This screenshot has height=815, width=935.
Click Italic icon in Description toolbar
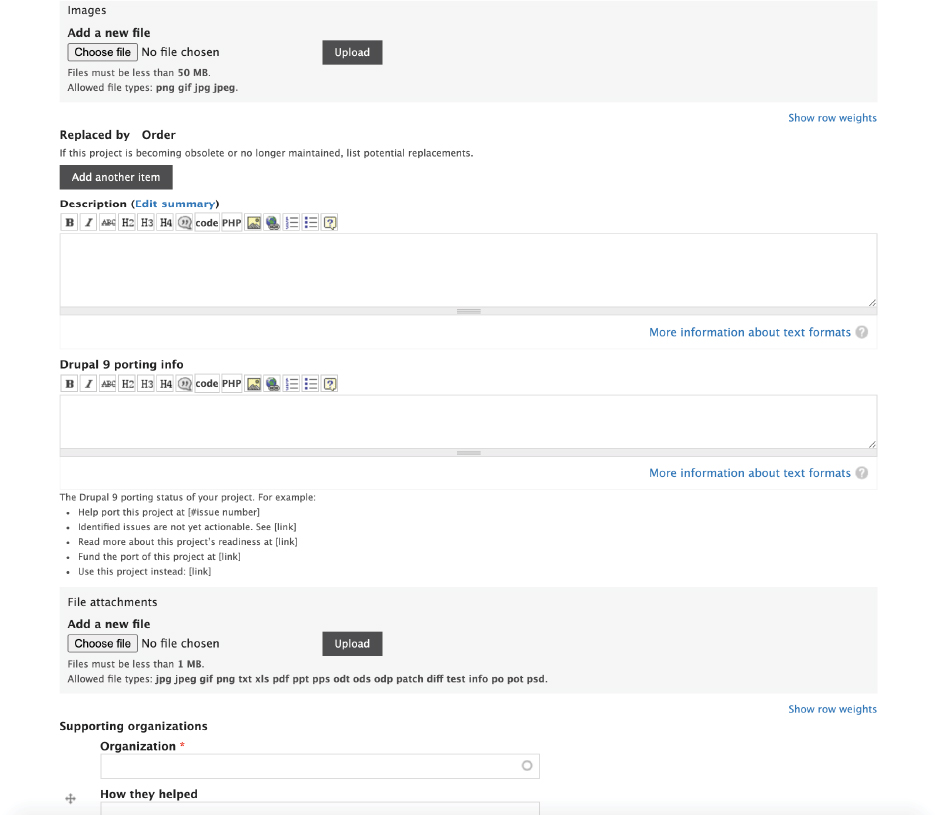tap(89, 222)
